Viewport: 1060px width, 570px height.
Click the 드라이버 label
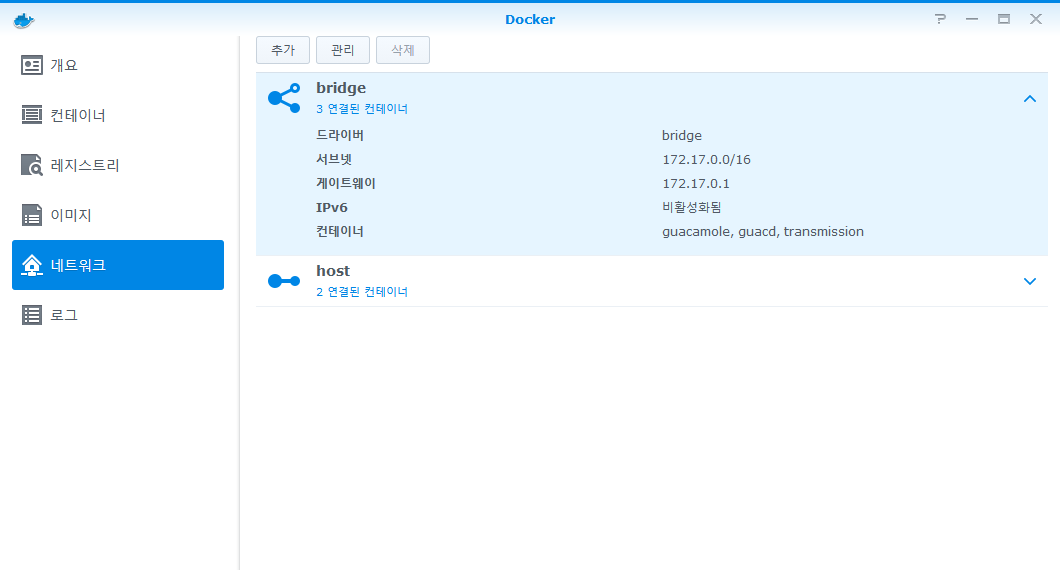click(x=339, y=135)
